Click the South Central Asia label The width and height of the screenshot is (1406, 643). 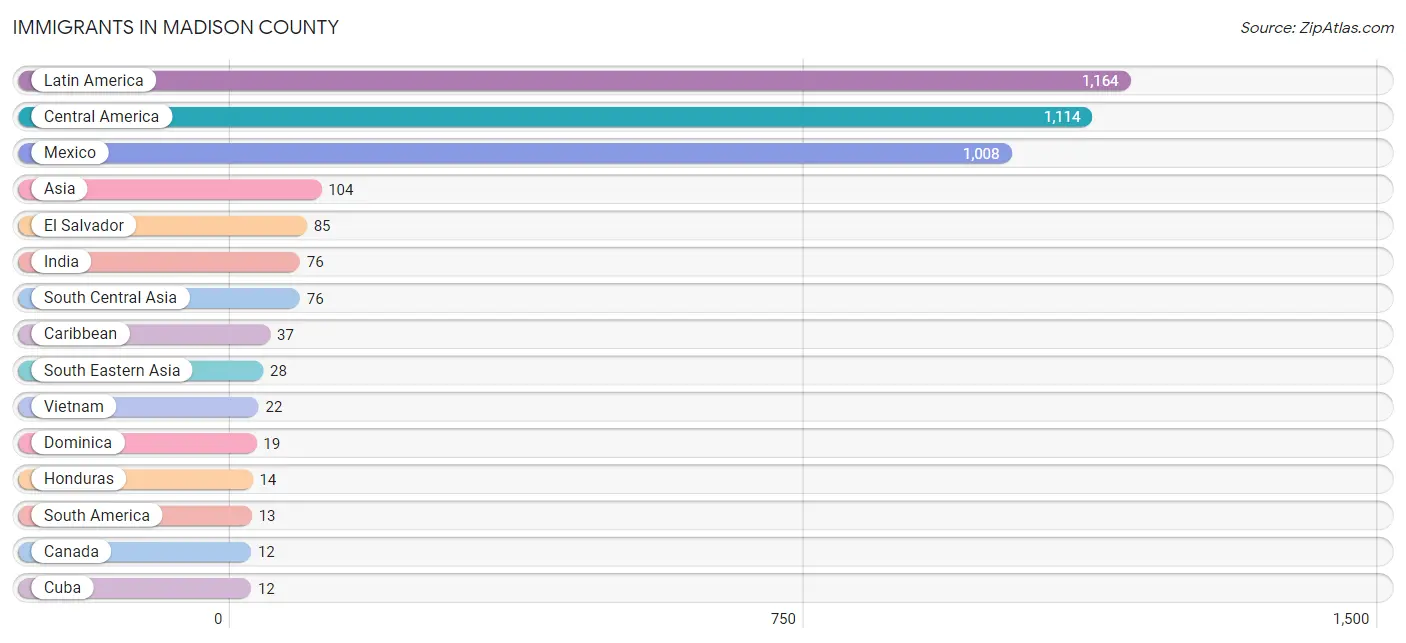(110, 297)
